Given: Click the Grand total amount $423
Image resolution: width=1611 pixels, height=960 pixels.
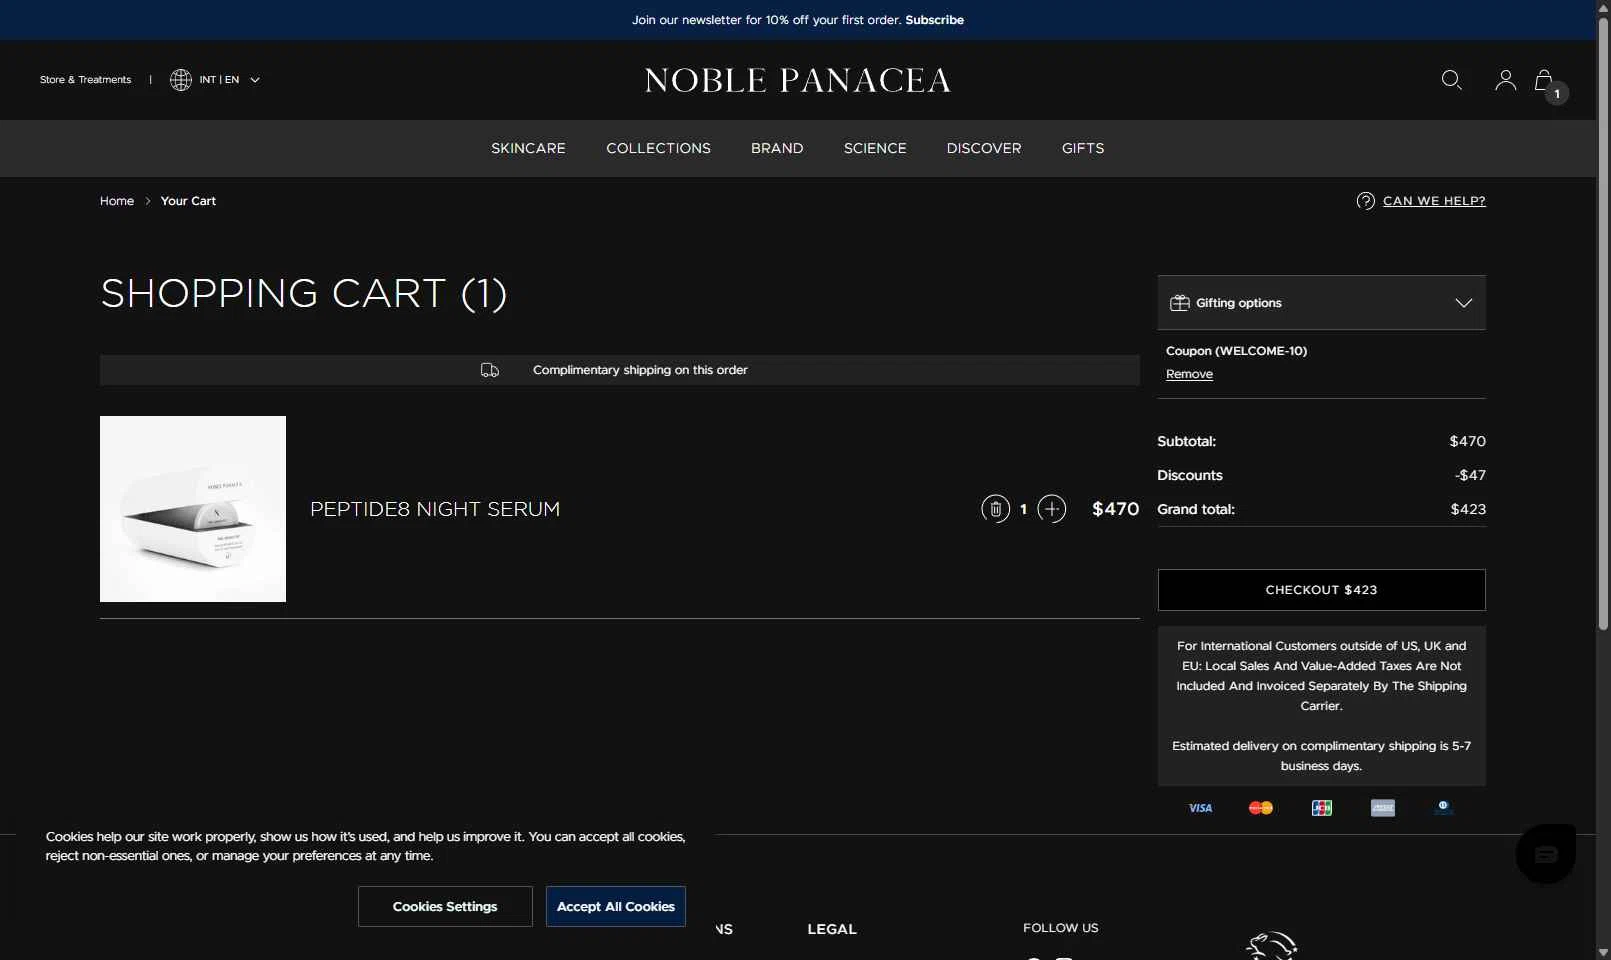Looking at the screenshot, I should pyautogui.click(x=1468, y=509).
